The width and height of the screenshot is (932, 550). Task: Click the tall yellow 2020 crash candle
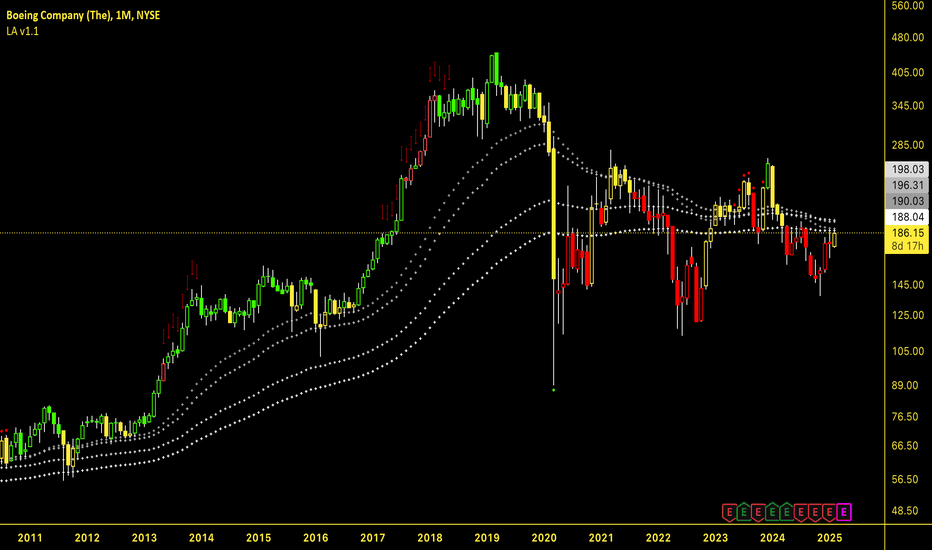[x=553, y=214]
